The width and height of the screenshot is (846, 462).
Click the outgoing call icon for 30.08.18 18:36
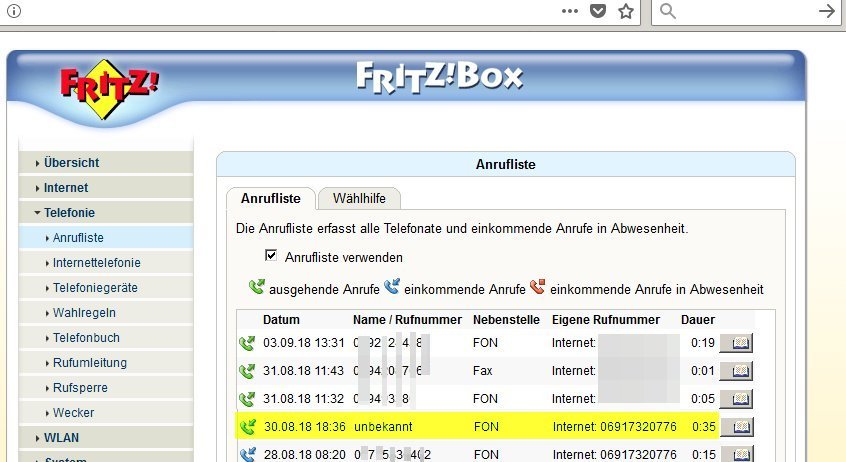(248, 427)
